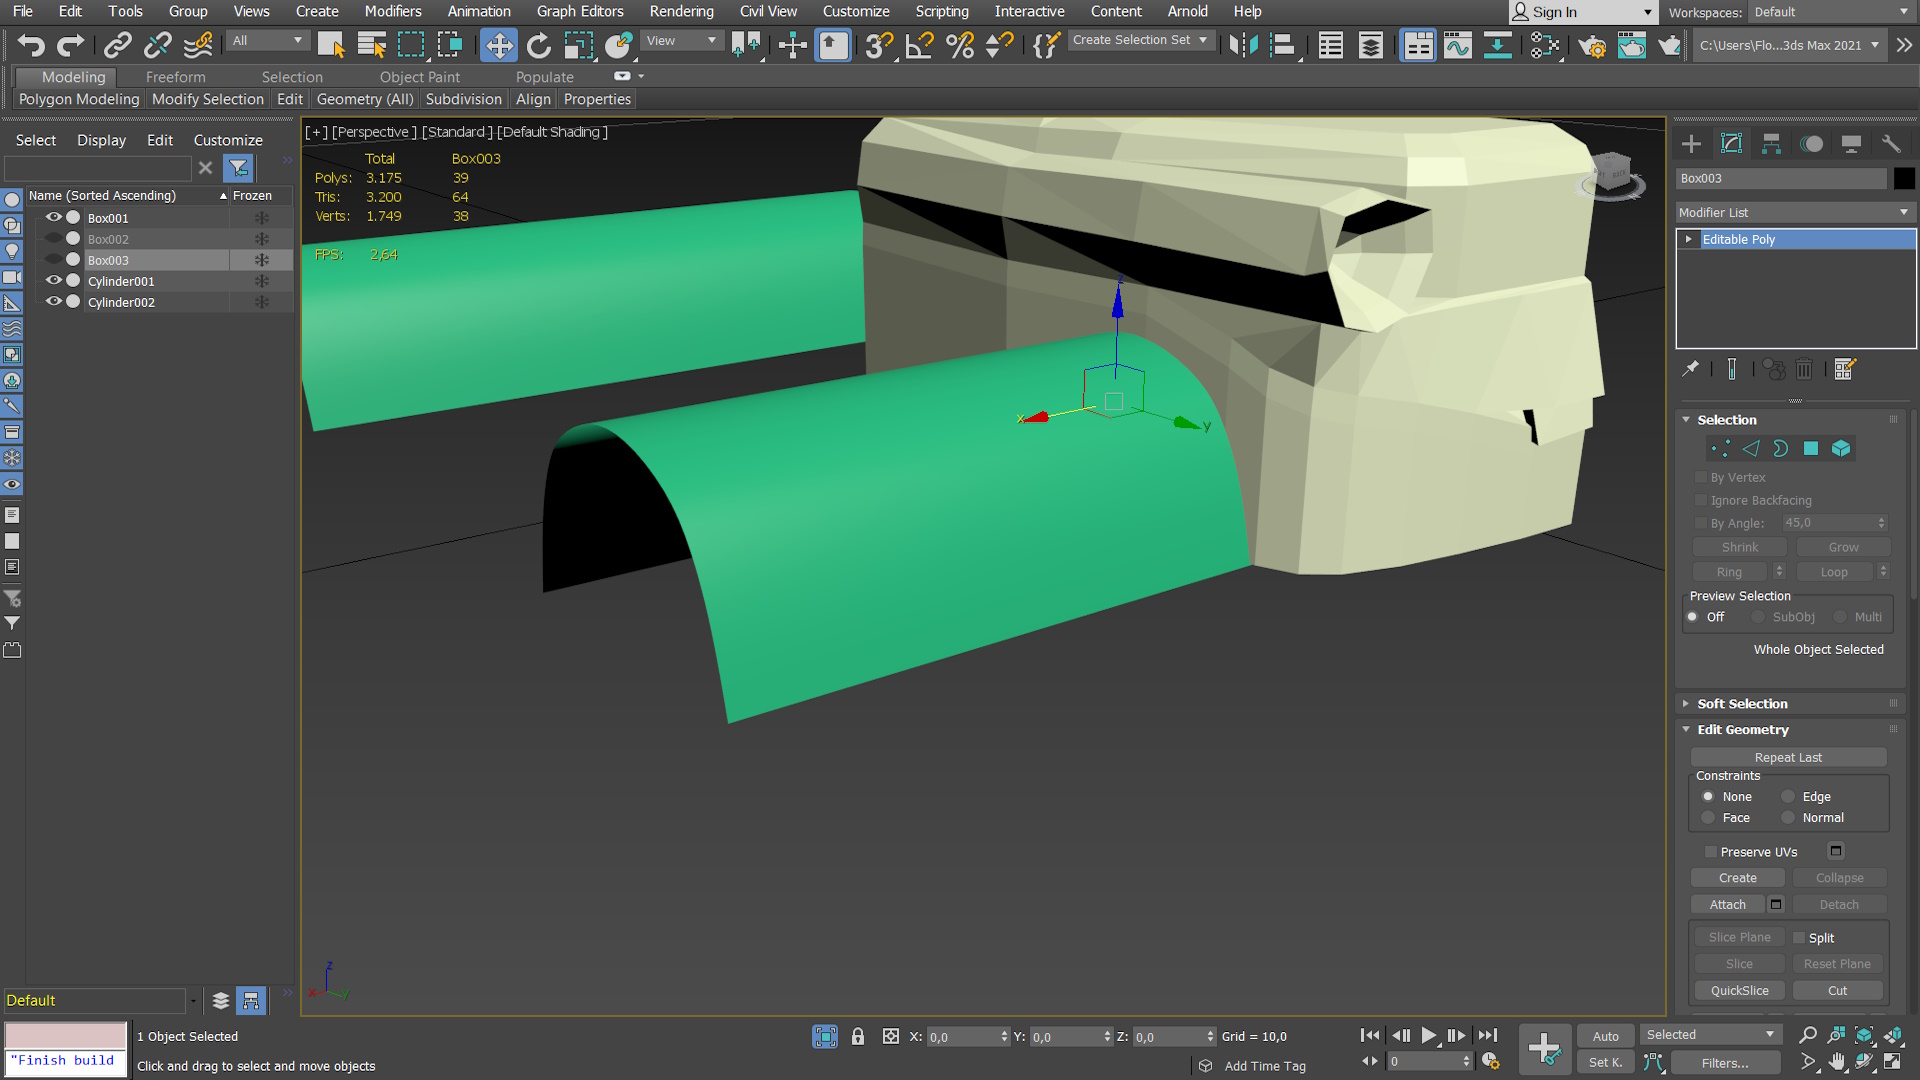Image resolution: width=1920 pixels, height=1080 pixels.
Task: Select the Move transform tool
Action: tap(498, 45)
